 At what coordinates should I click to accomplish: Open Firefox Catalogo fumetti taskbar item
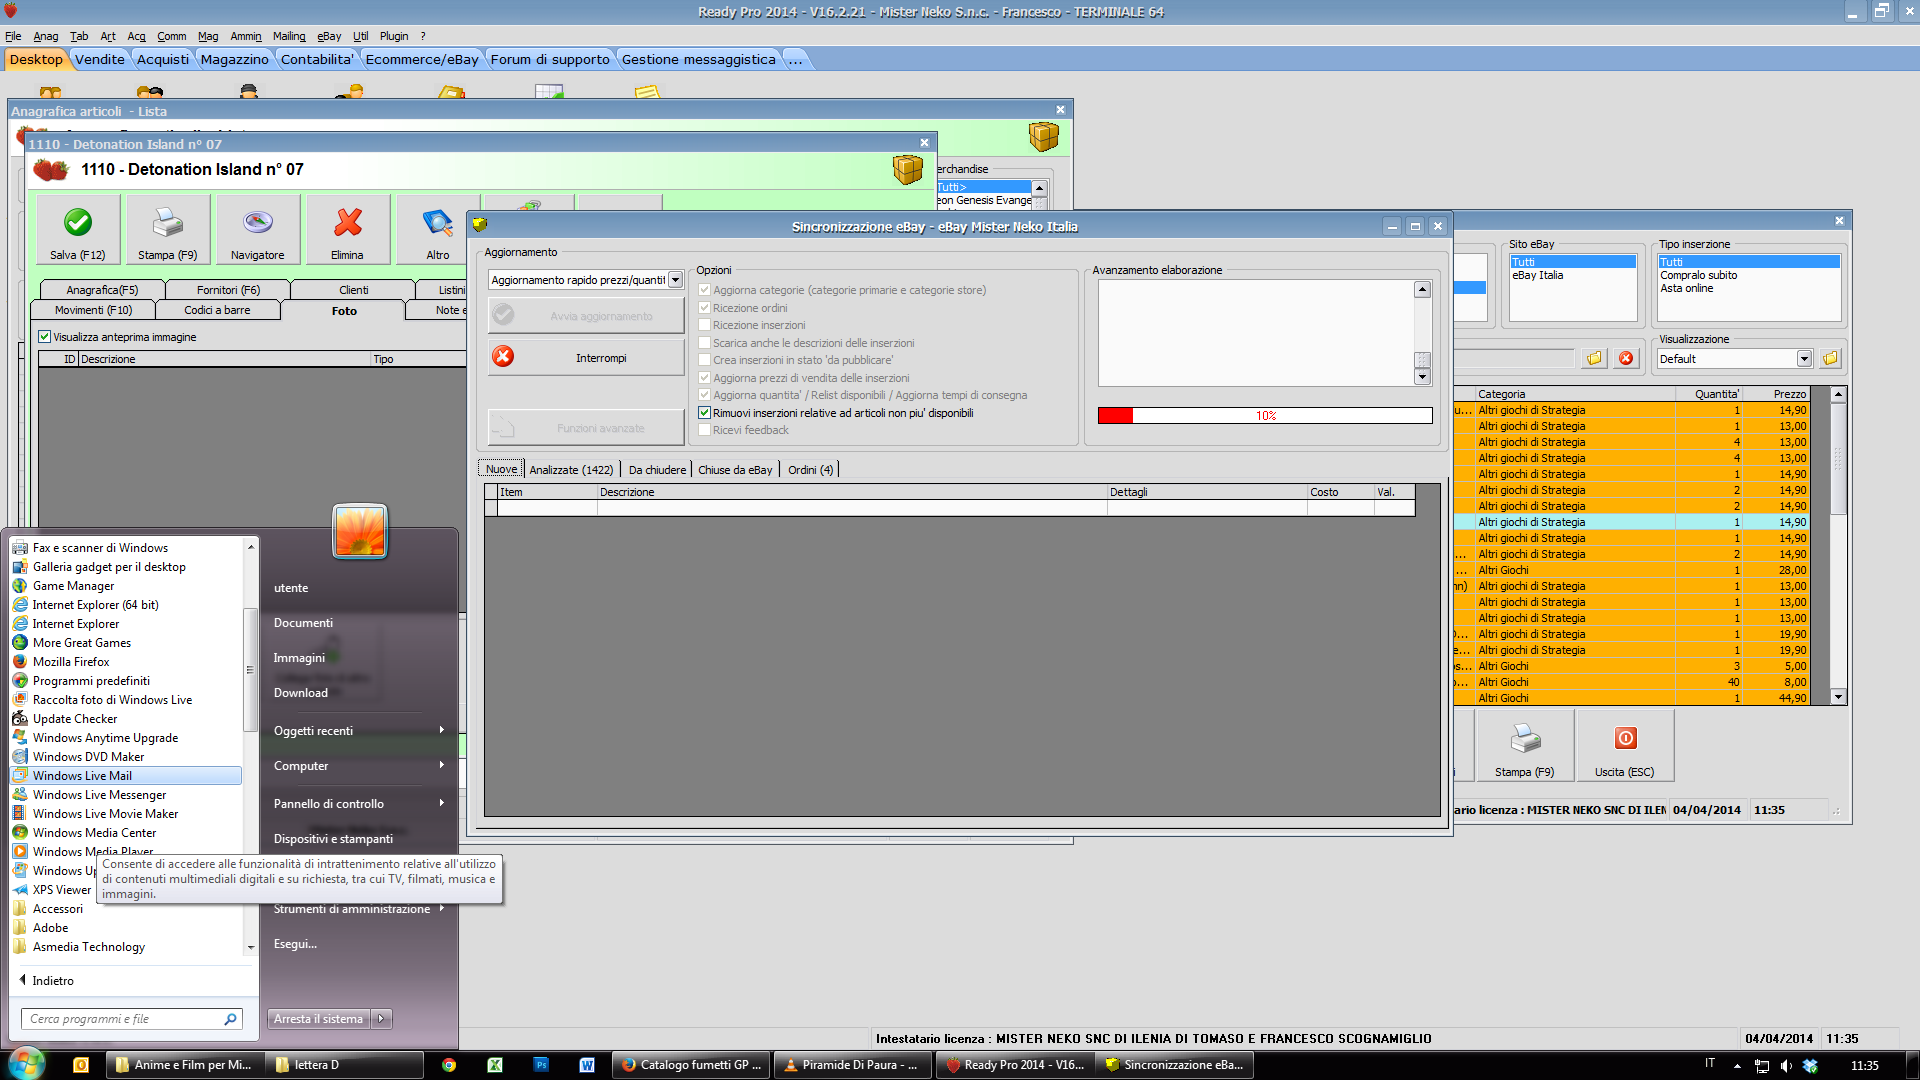pos(691,1065)
